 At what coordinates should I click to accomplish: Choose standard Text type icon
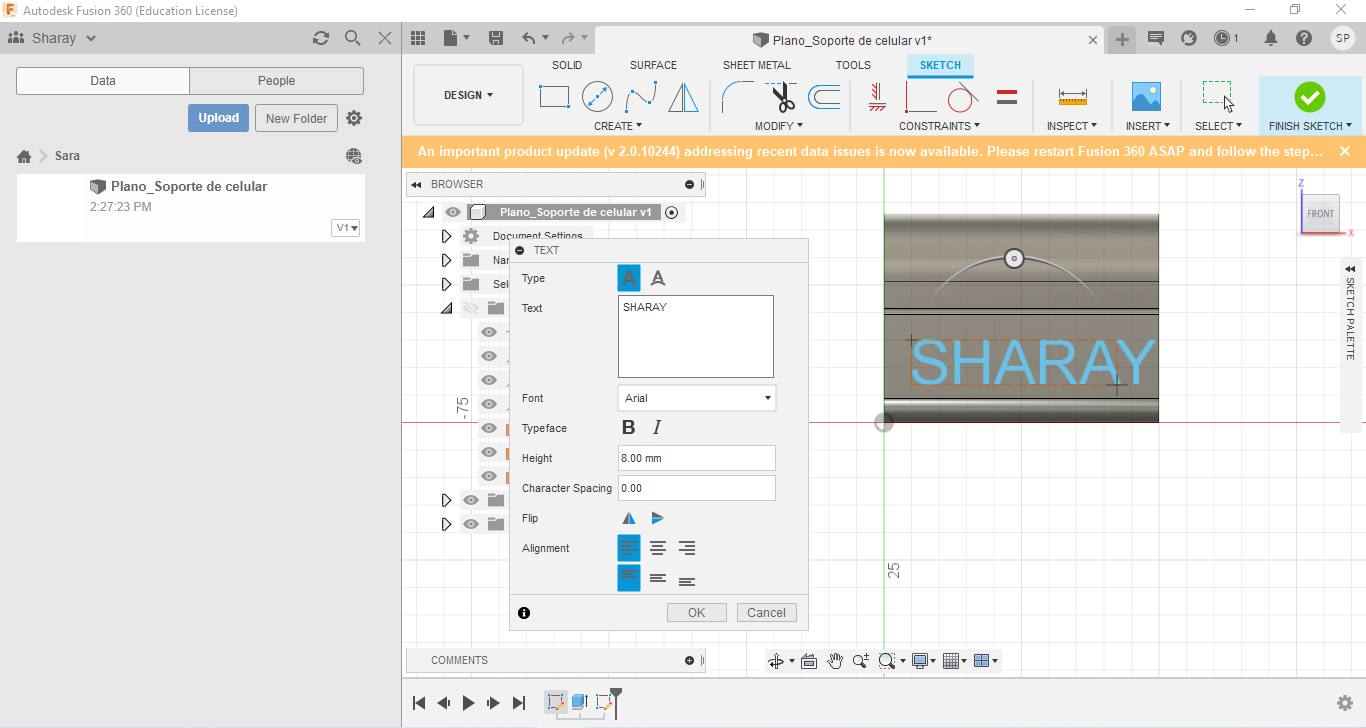coord(629,278)
